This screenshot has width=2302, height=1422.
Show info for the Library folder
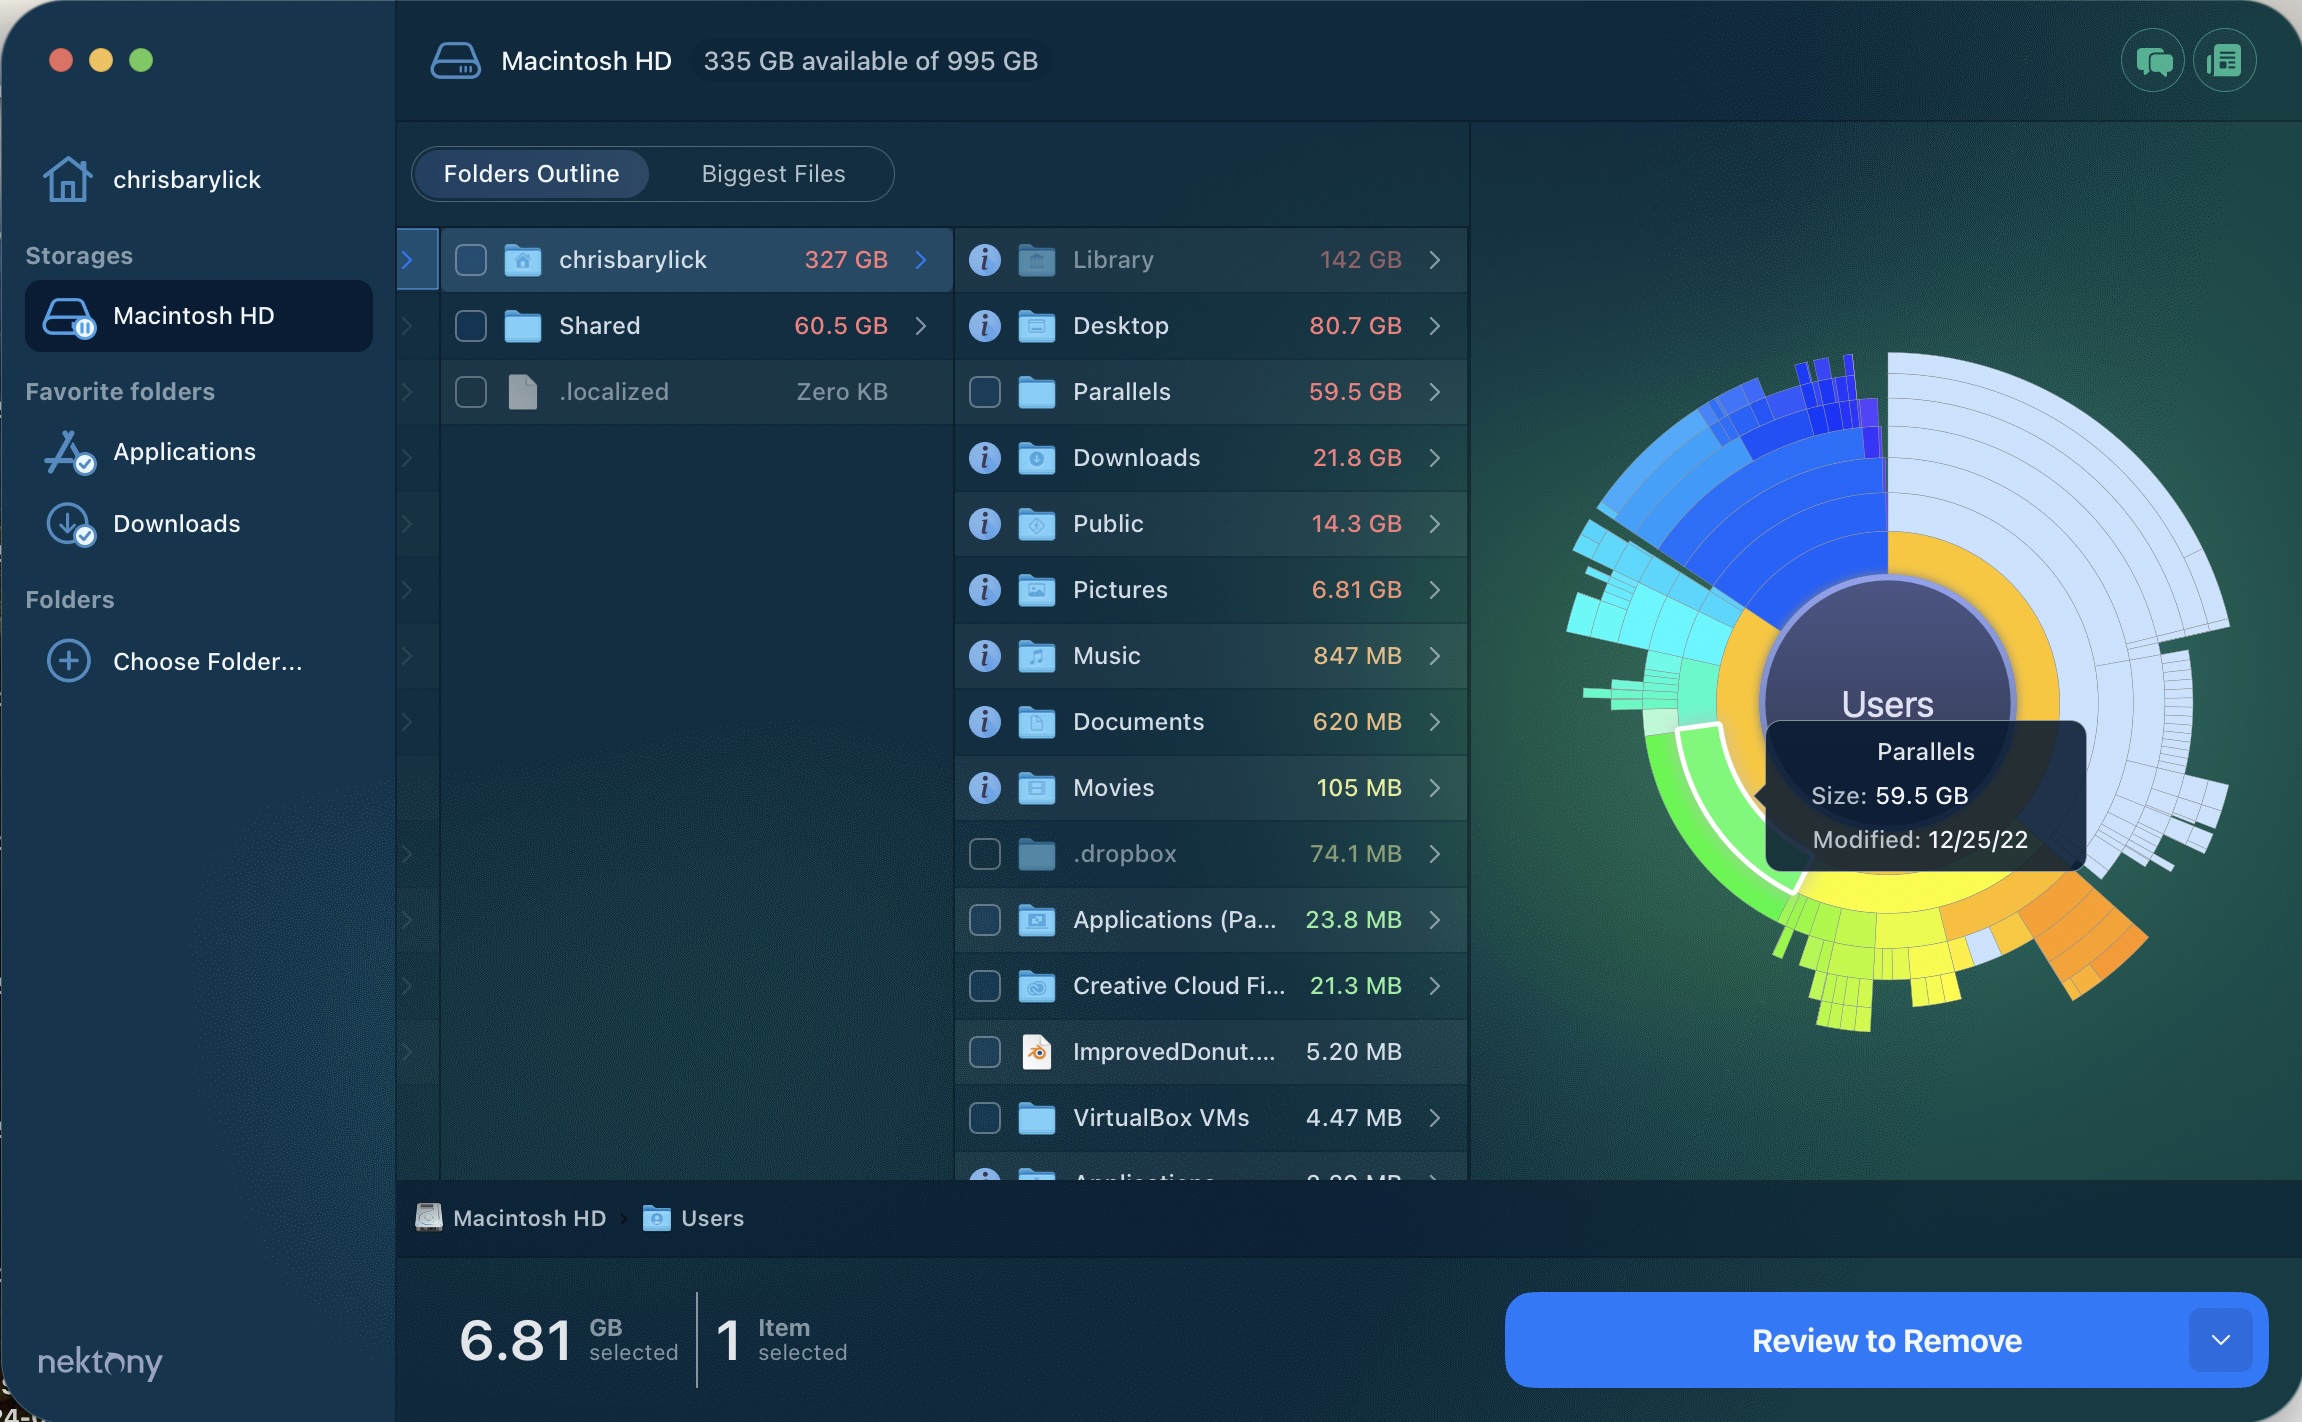tap(986, 259)
